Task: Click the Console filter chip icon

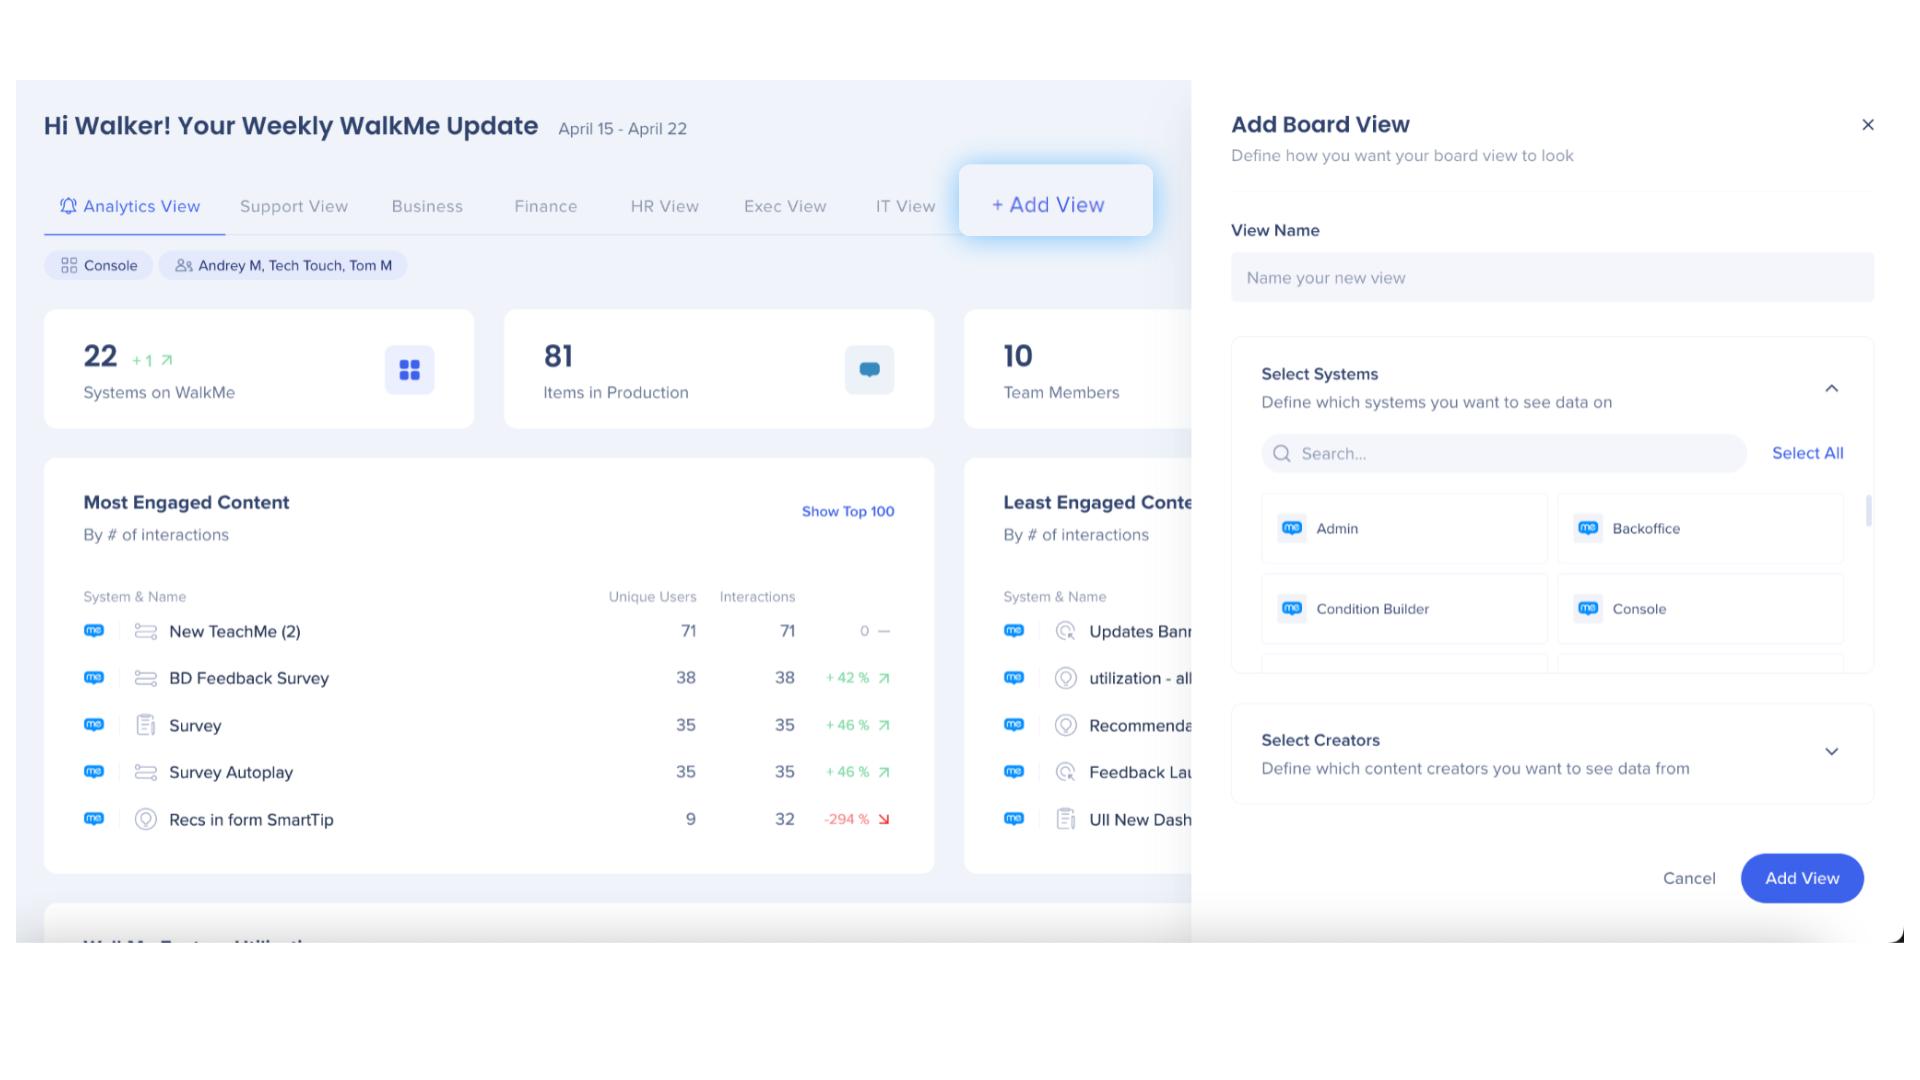Action: (69, 265)
